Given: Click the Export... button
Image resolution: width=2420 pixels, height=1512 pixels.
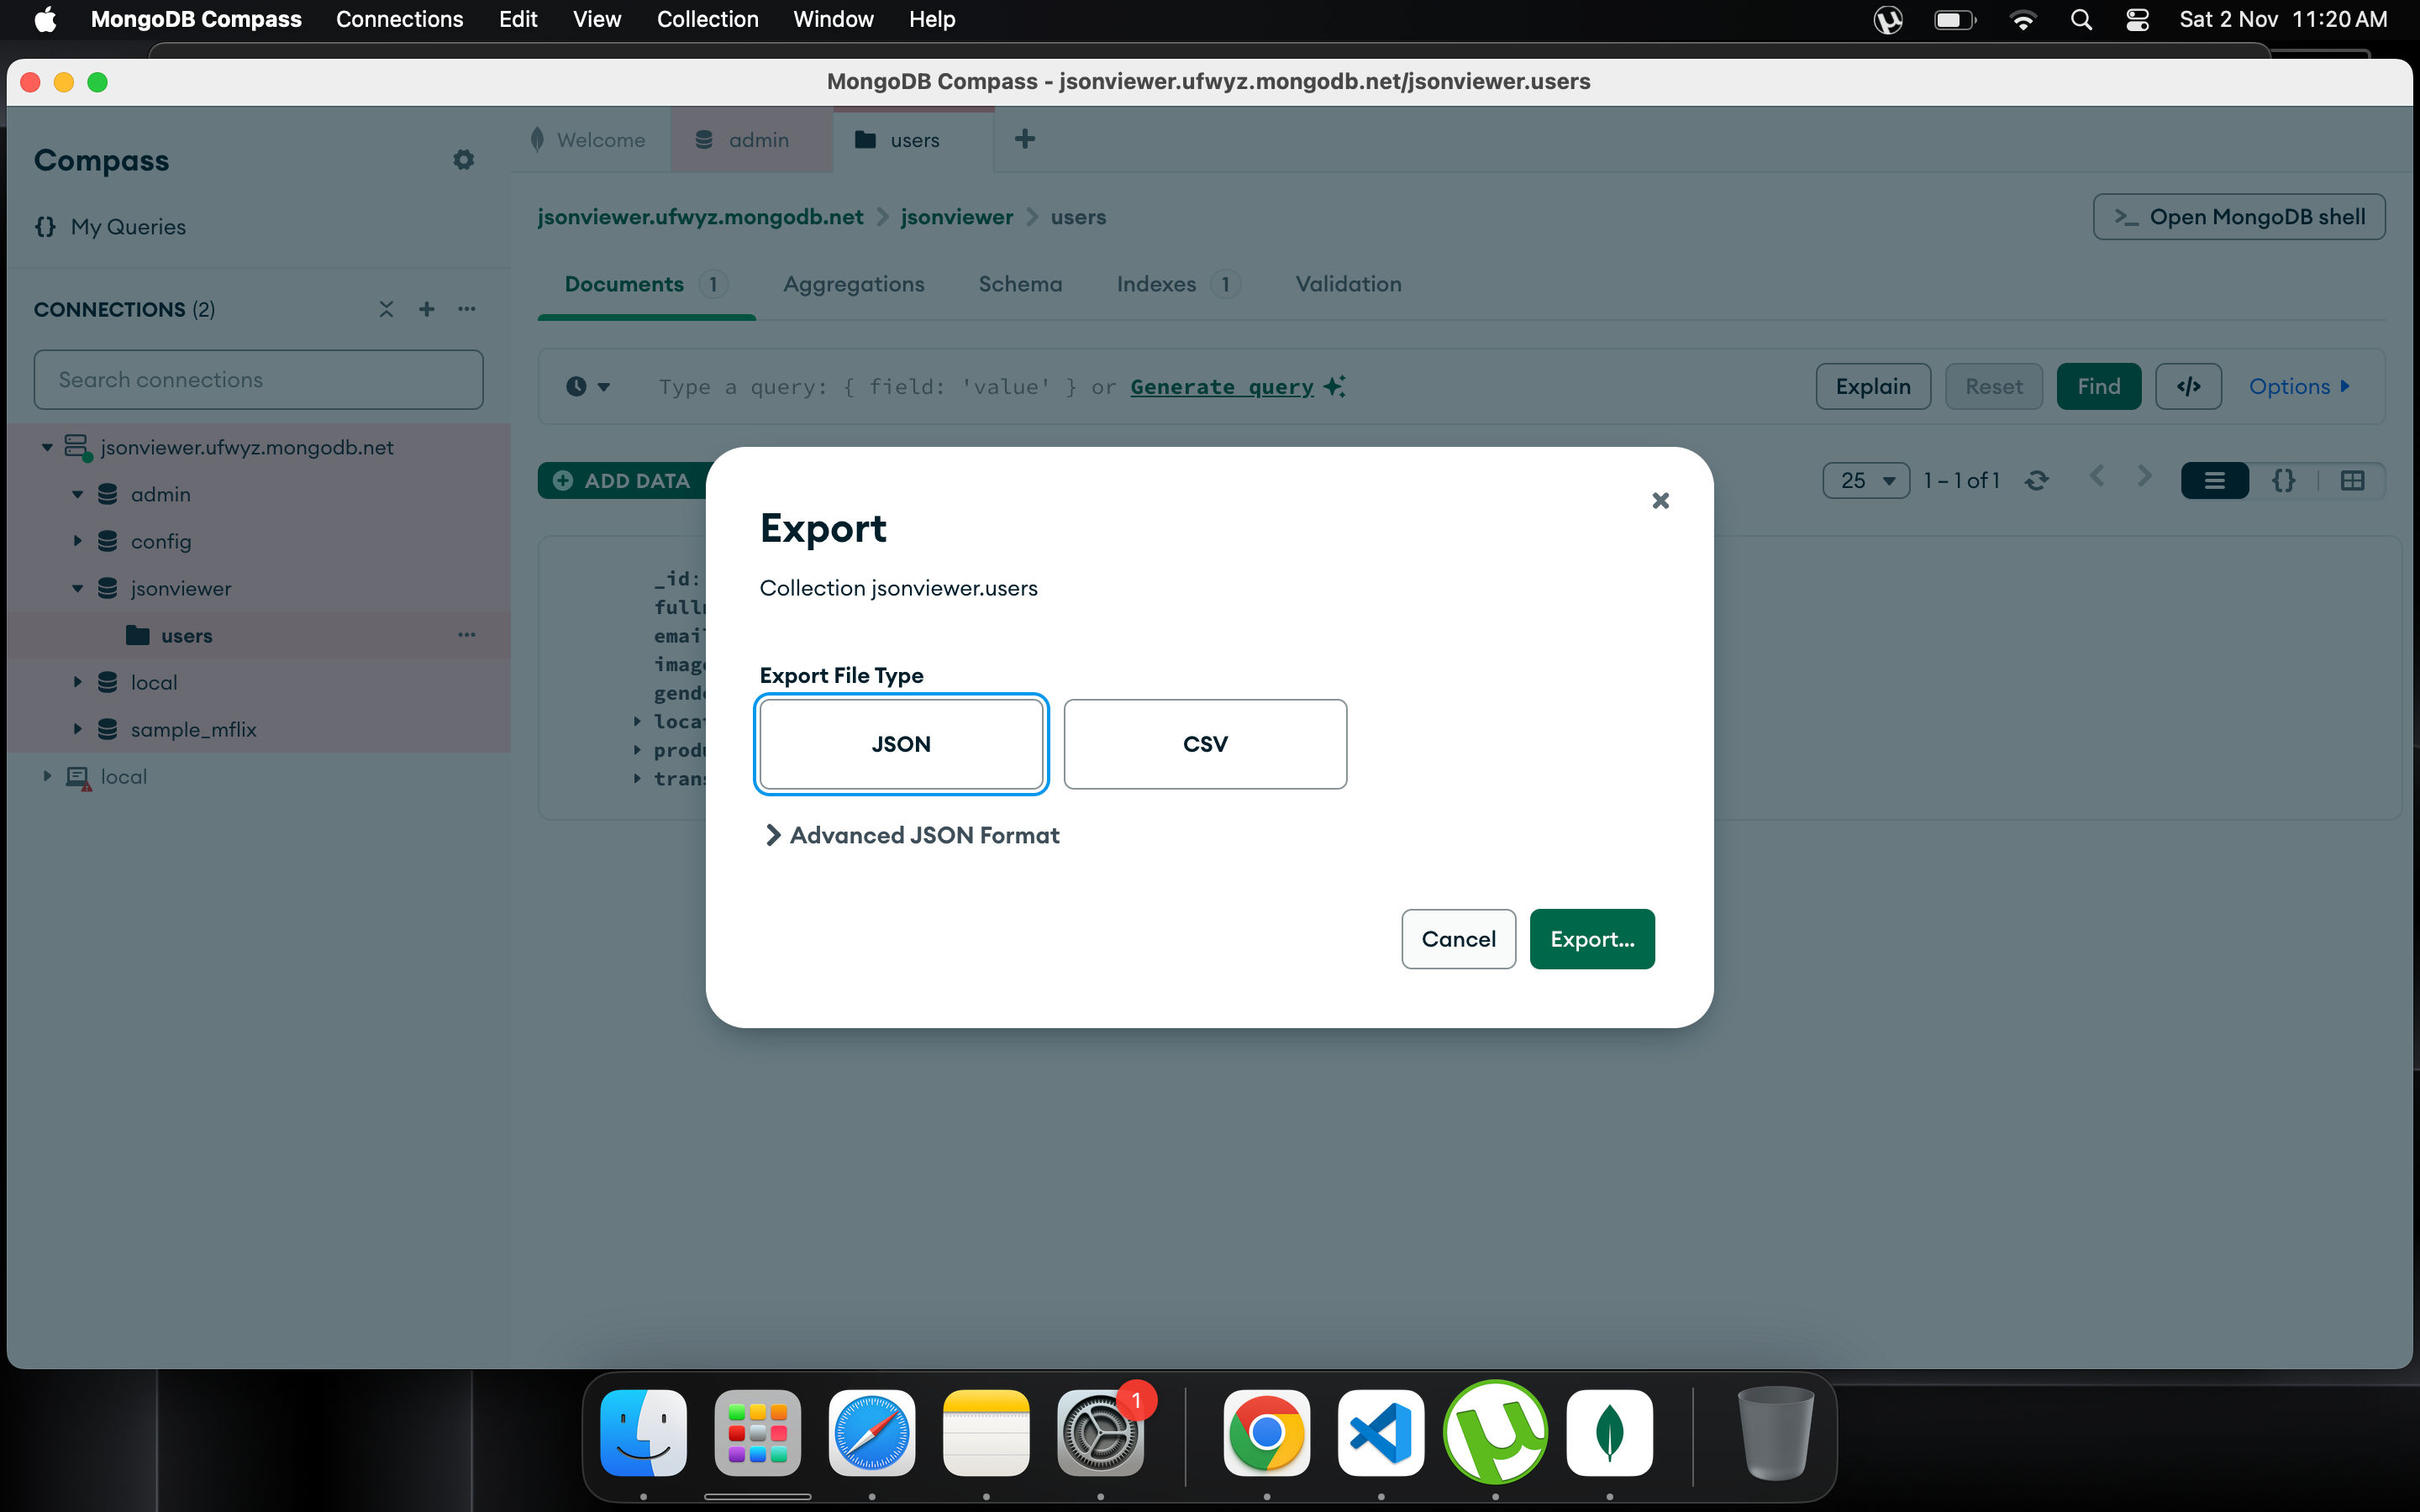Looking at the screenshot, I should (x=1592, y=939).
